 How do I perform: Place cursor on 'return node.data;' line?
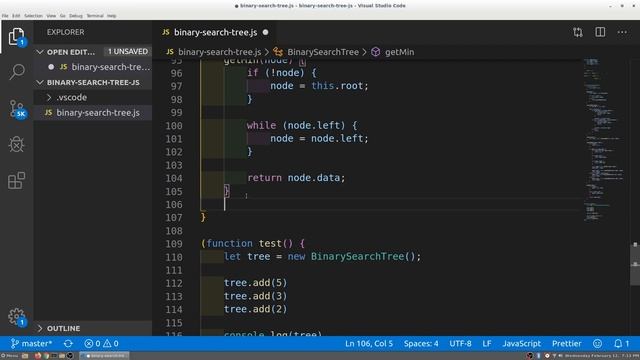tap(296, 178)
